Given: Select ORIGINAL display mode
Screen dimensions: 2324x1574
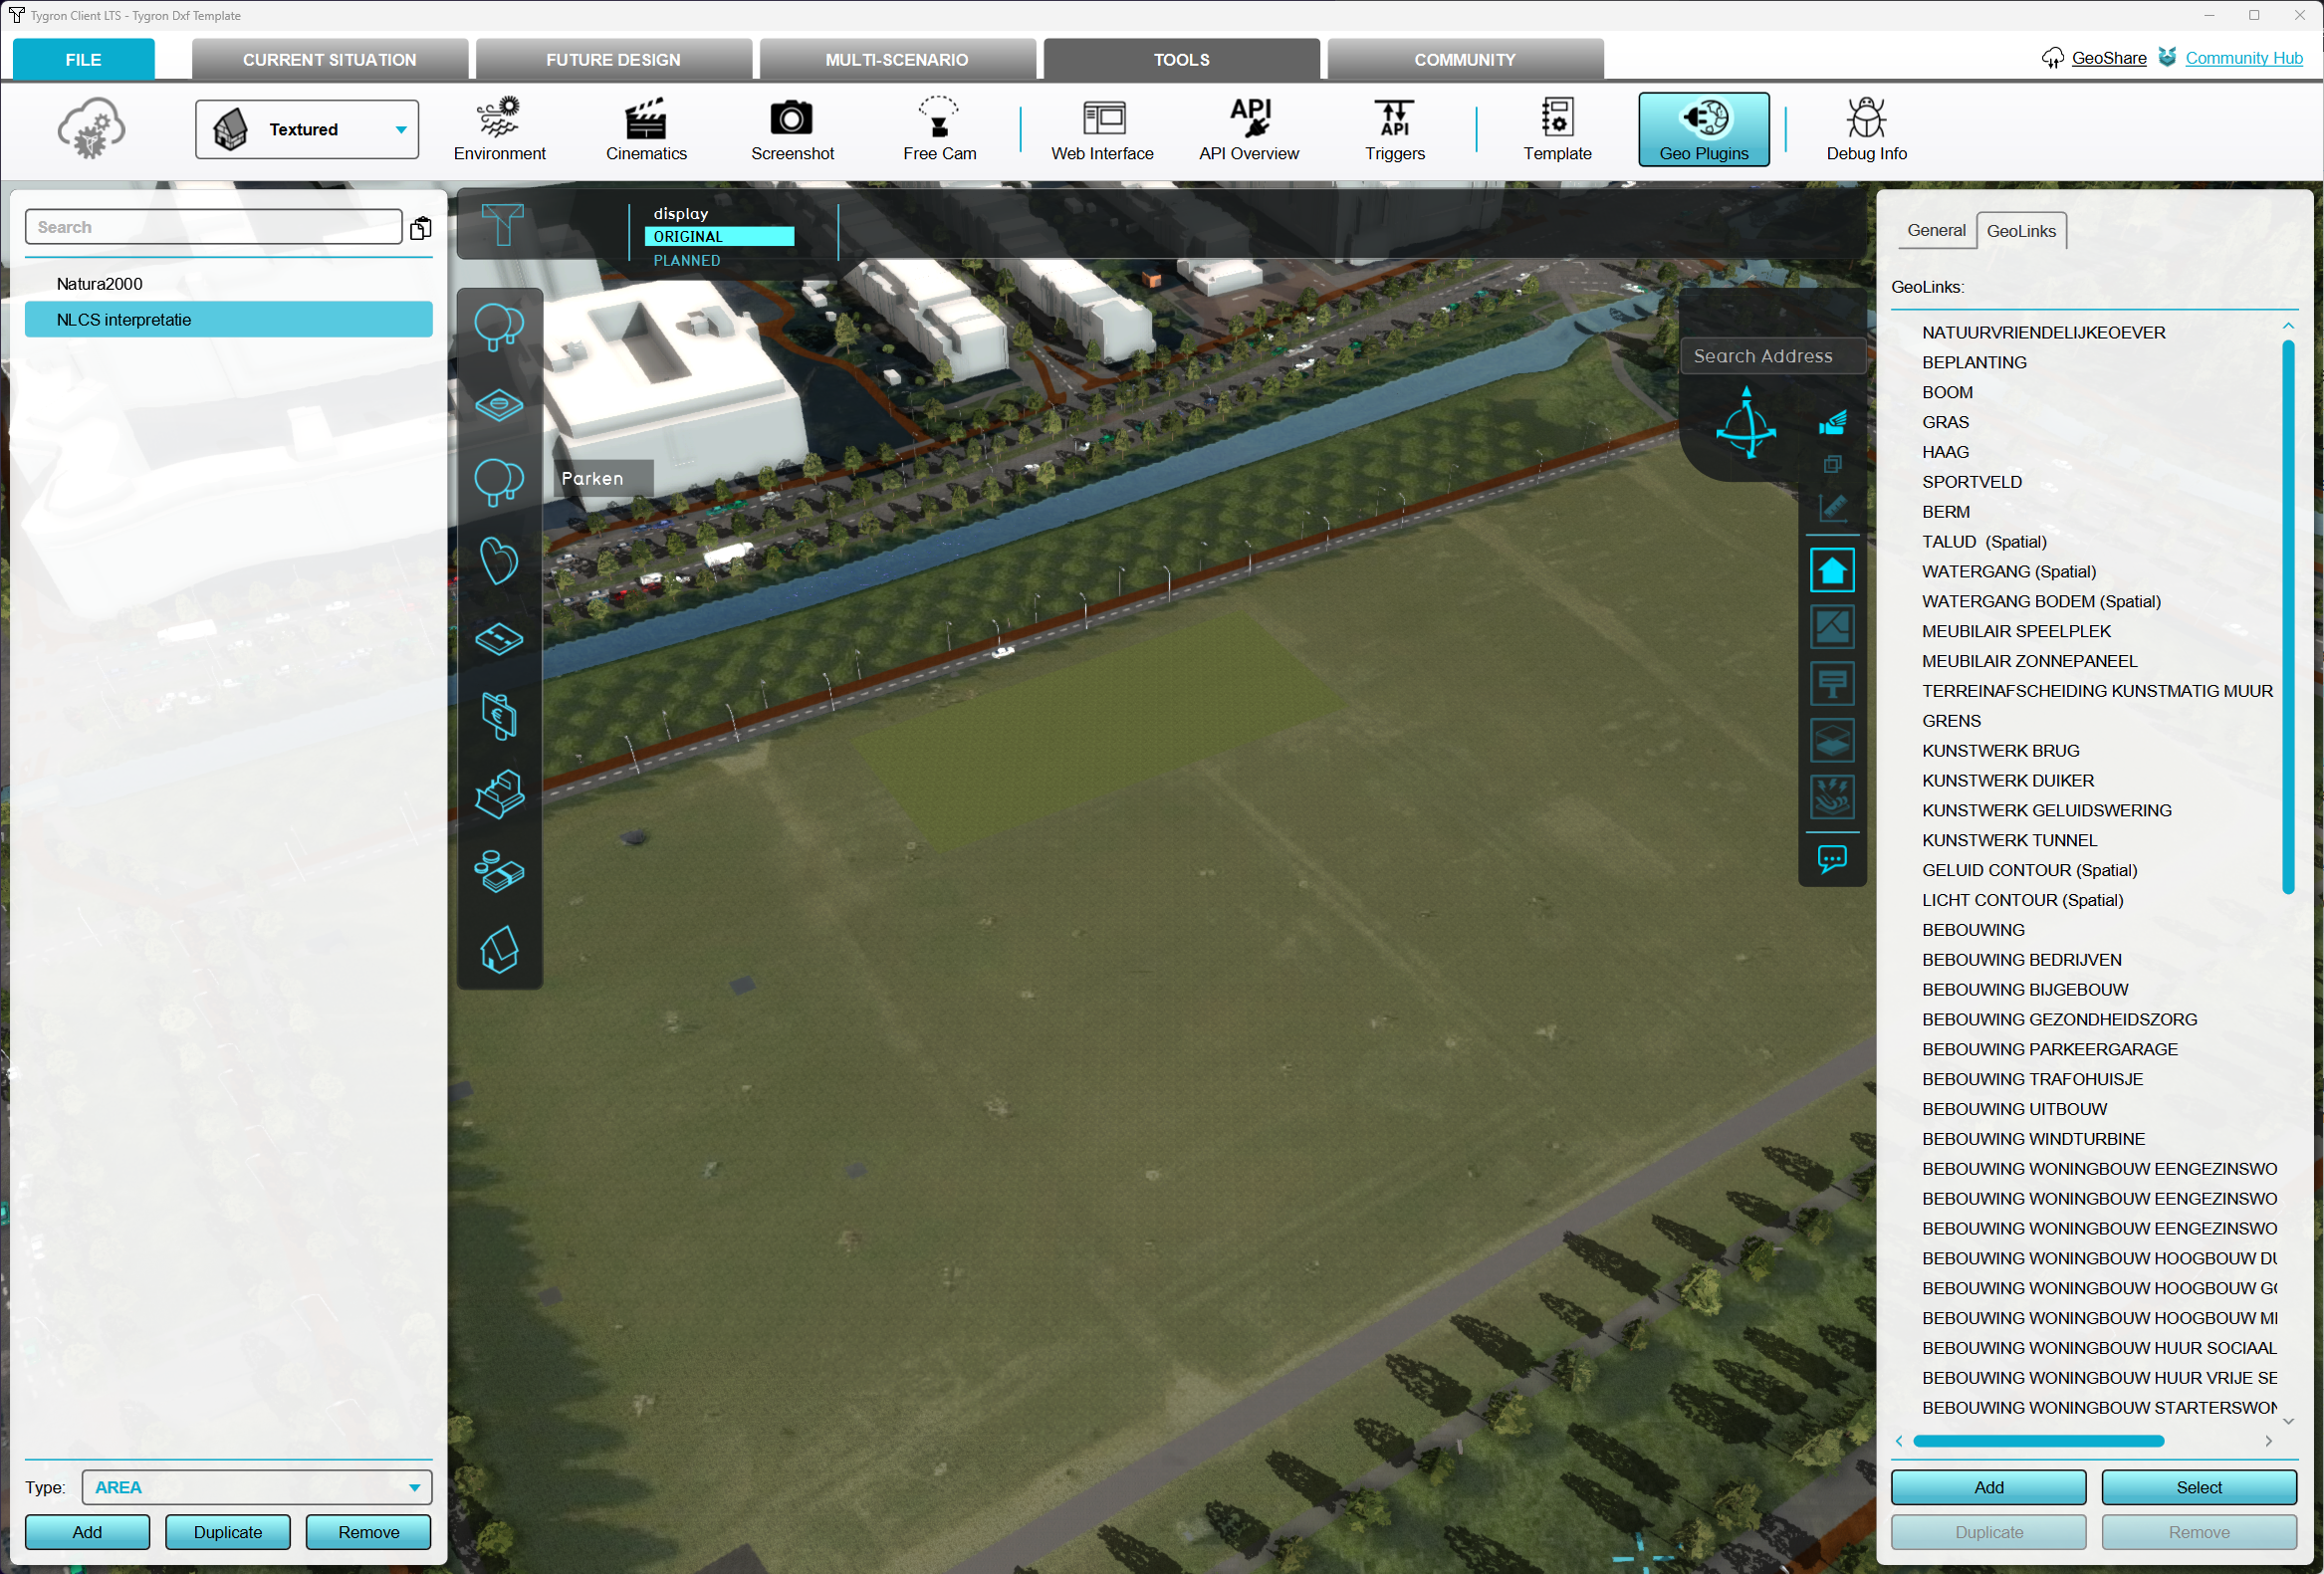Looking at the screenshot, I should (718, 237).
